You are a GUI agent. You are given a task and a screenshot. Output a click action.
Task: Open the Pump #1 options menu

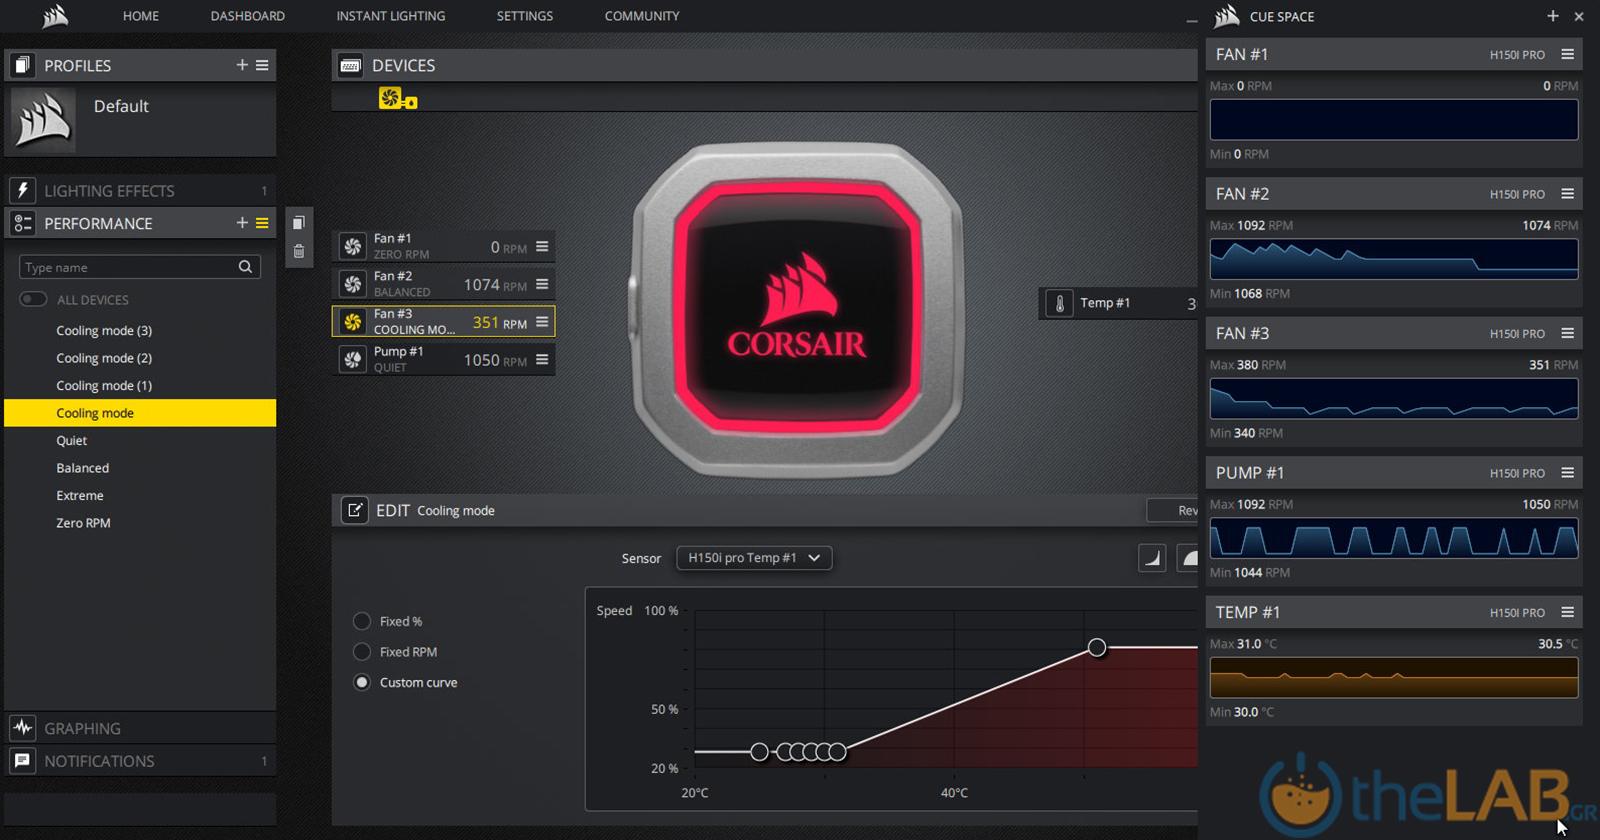pyautogui.click(x=542, y=359)
